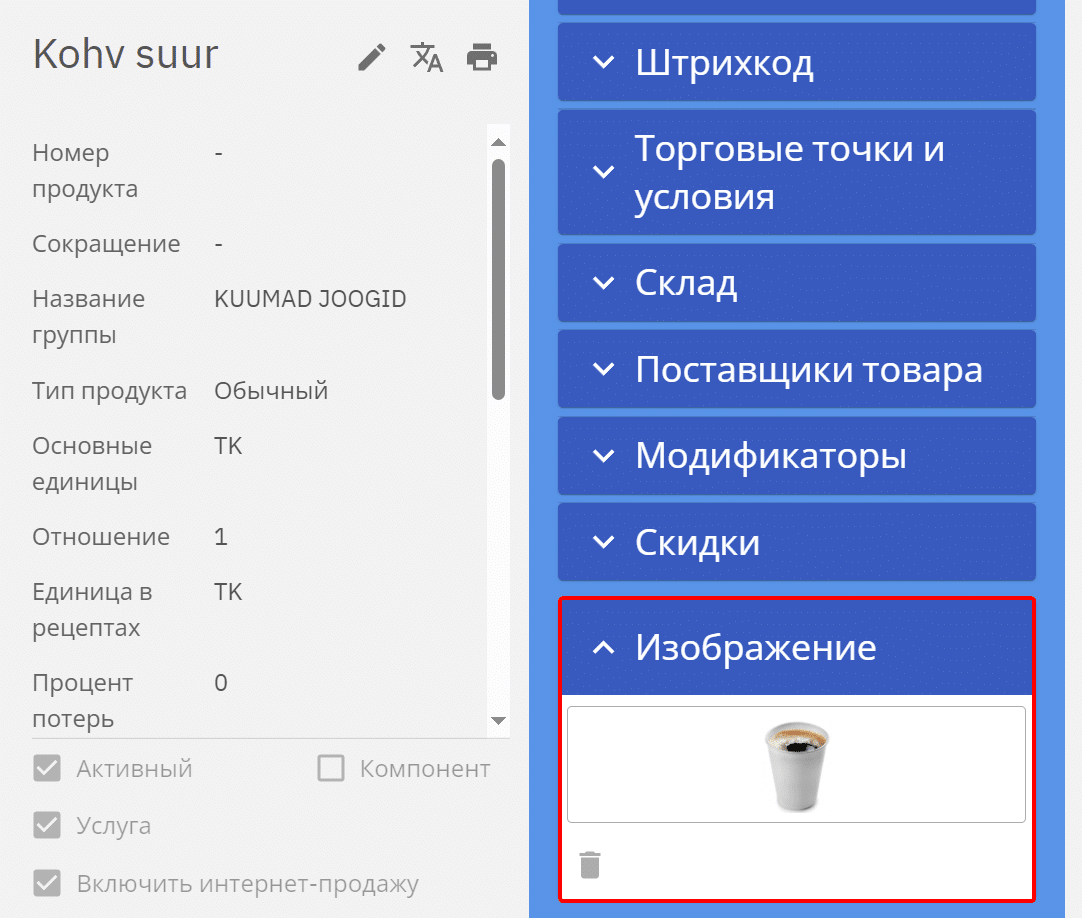Click the scrollbar up arrow
The image size is (1082, 918).
pyautogui.click(x=498, y=141)
